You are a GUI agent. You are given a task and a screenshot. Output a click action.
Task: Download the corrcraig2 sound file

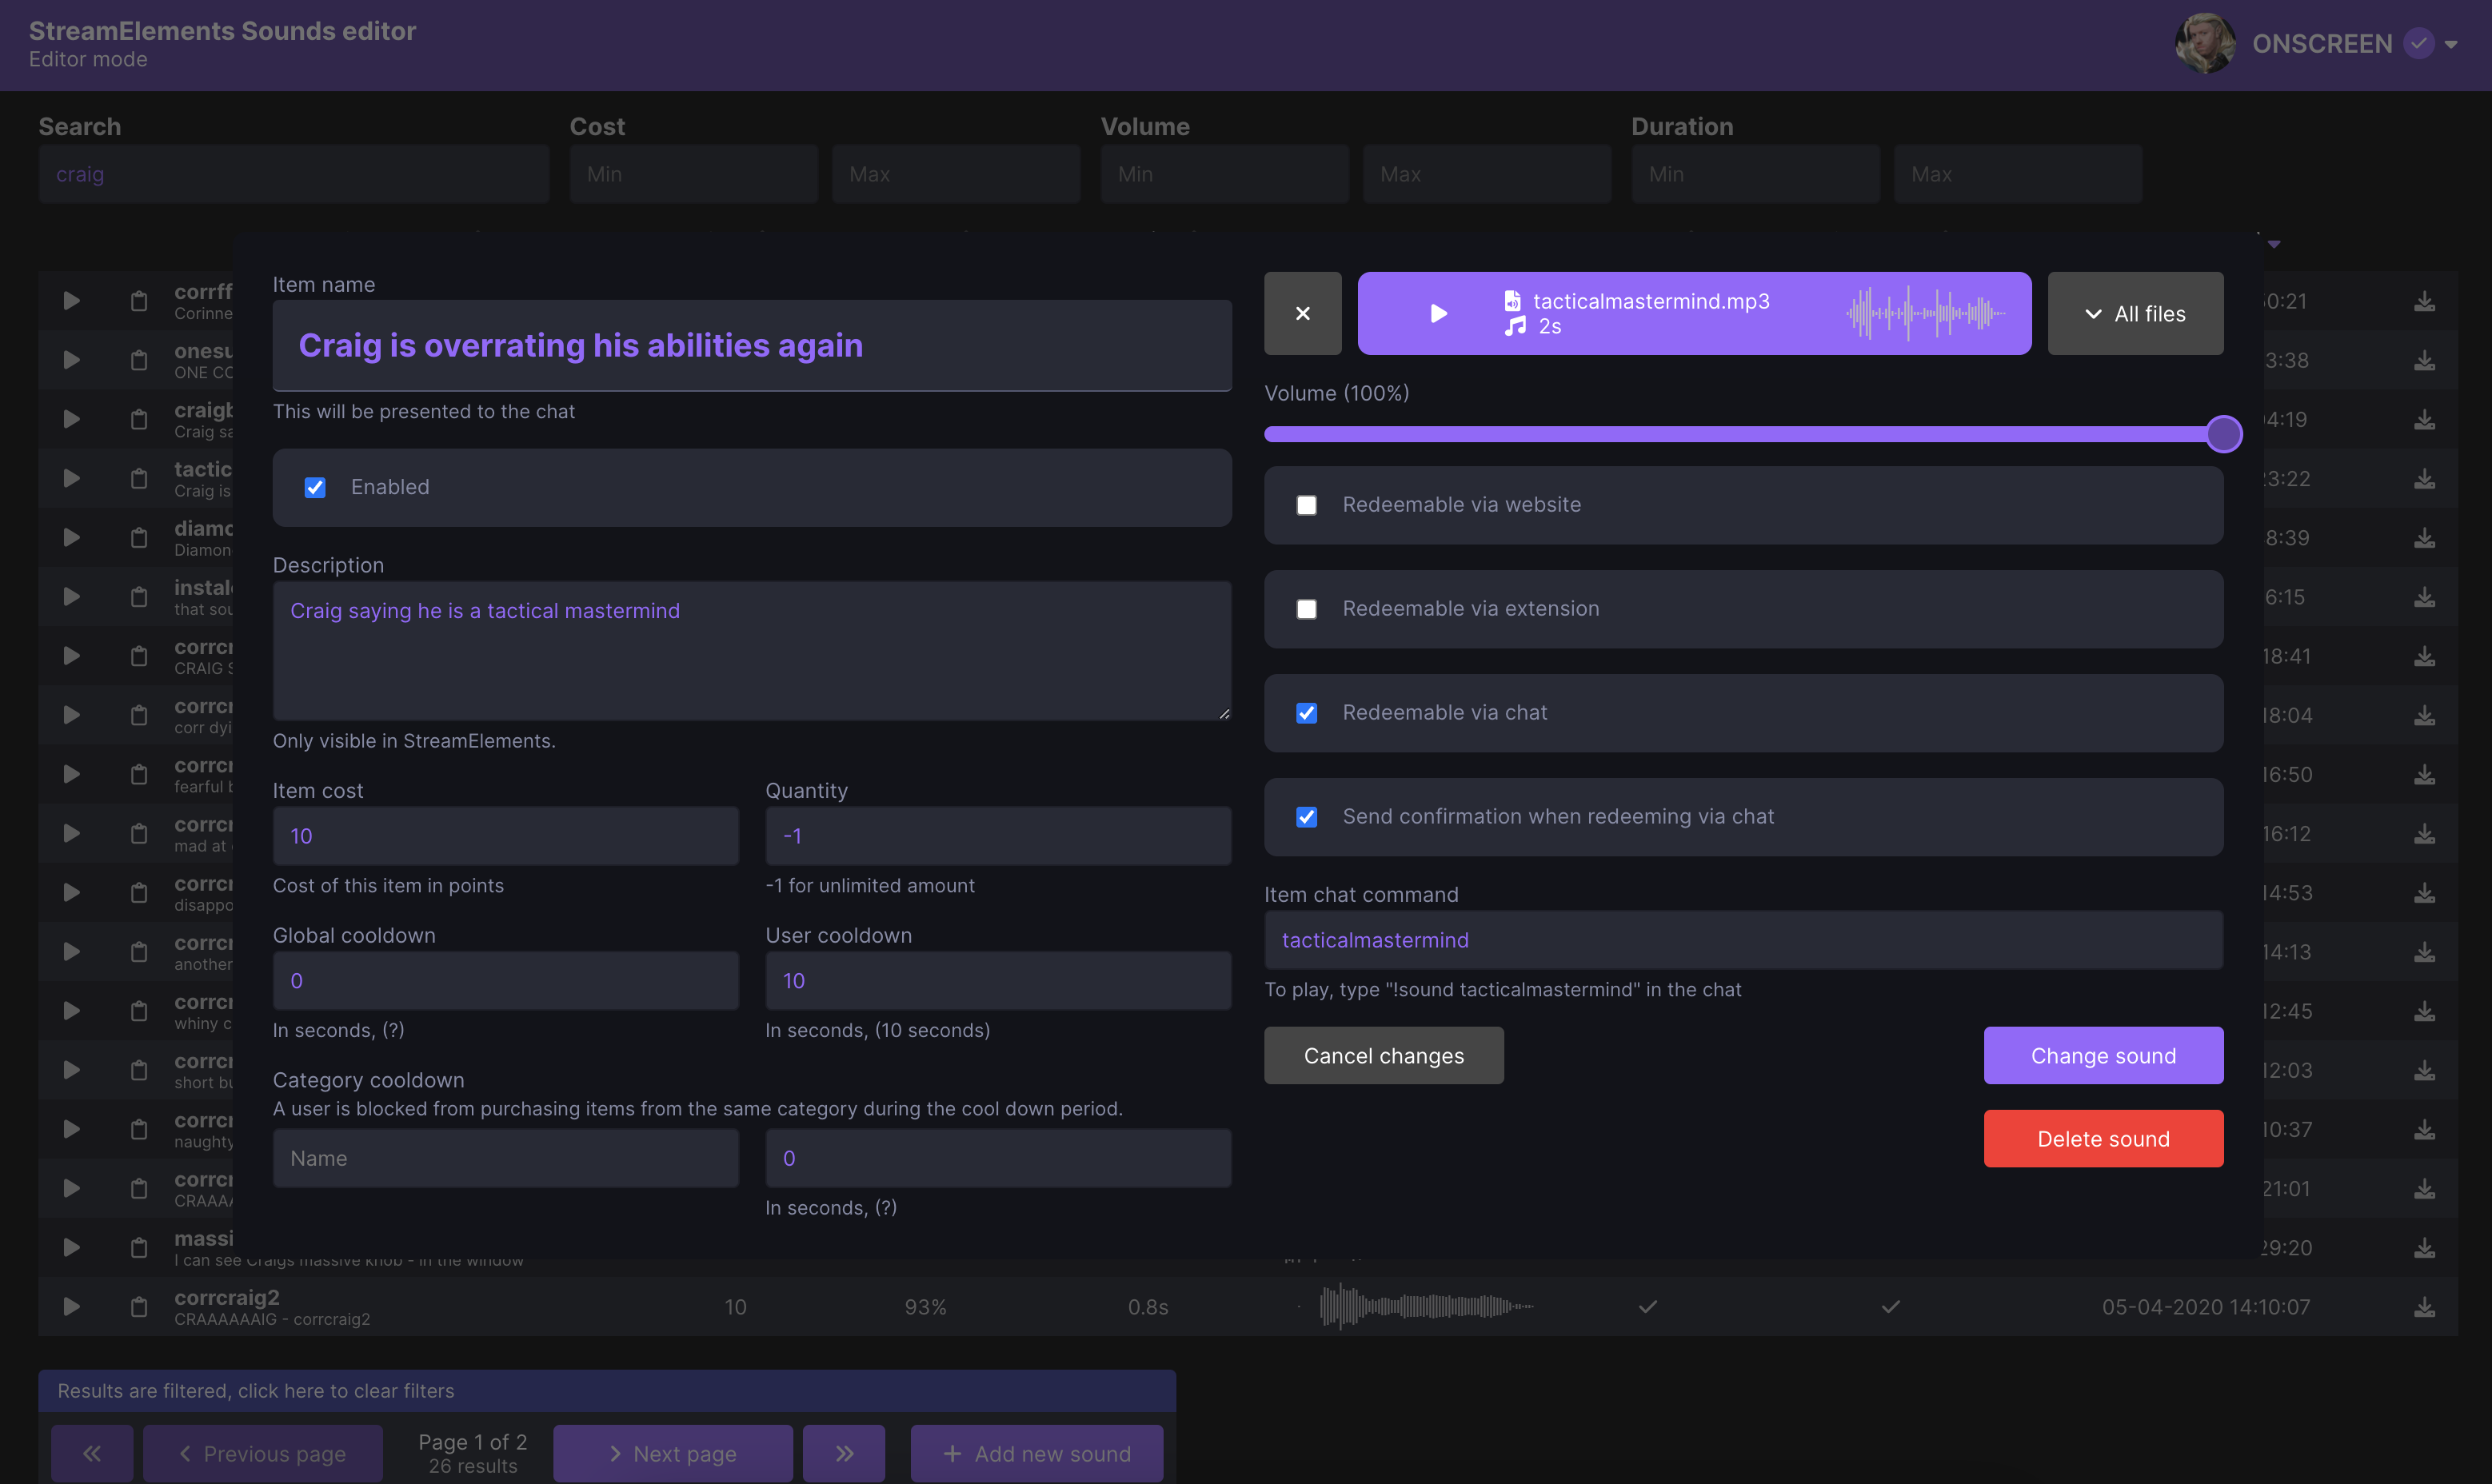pyautogui.click(x=2424, y=1306)
